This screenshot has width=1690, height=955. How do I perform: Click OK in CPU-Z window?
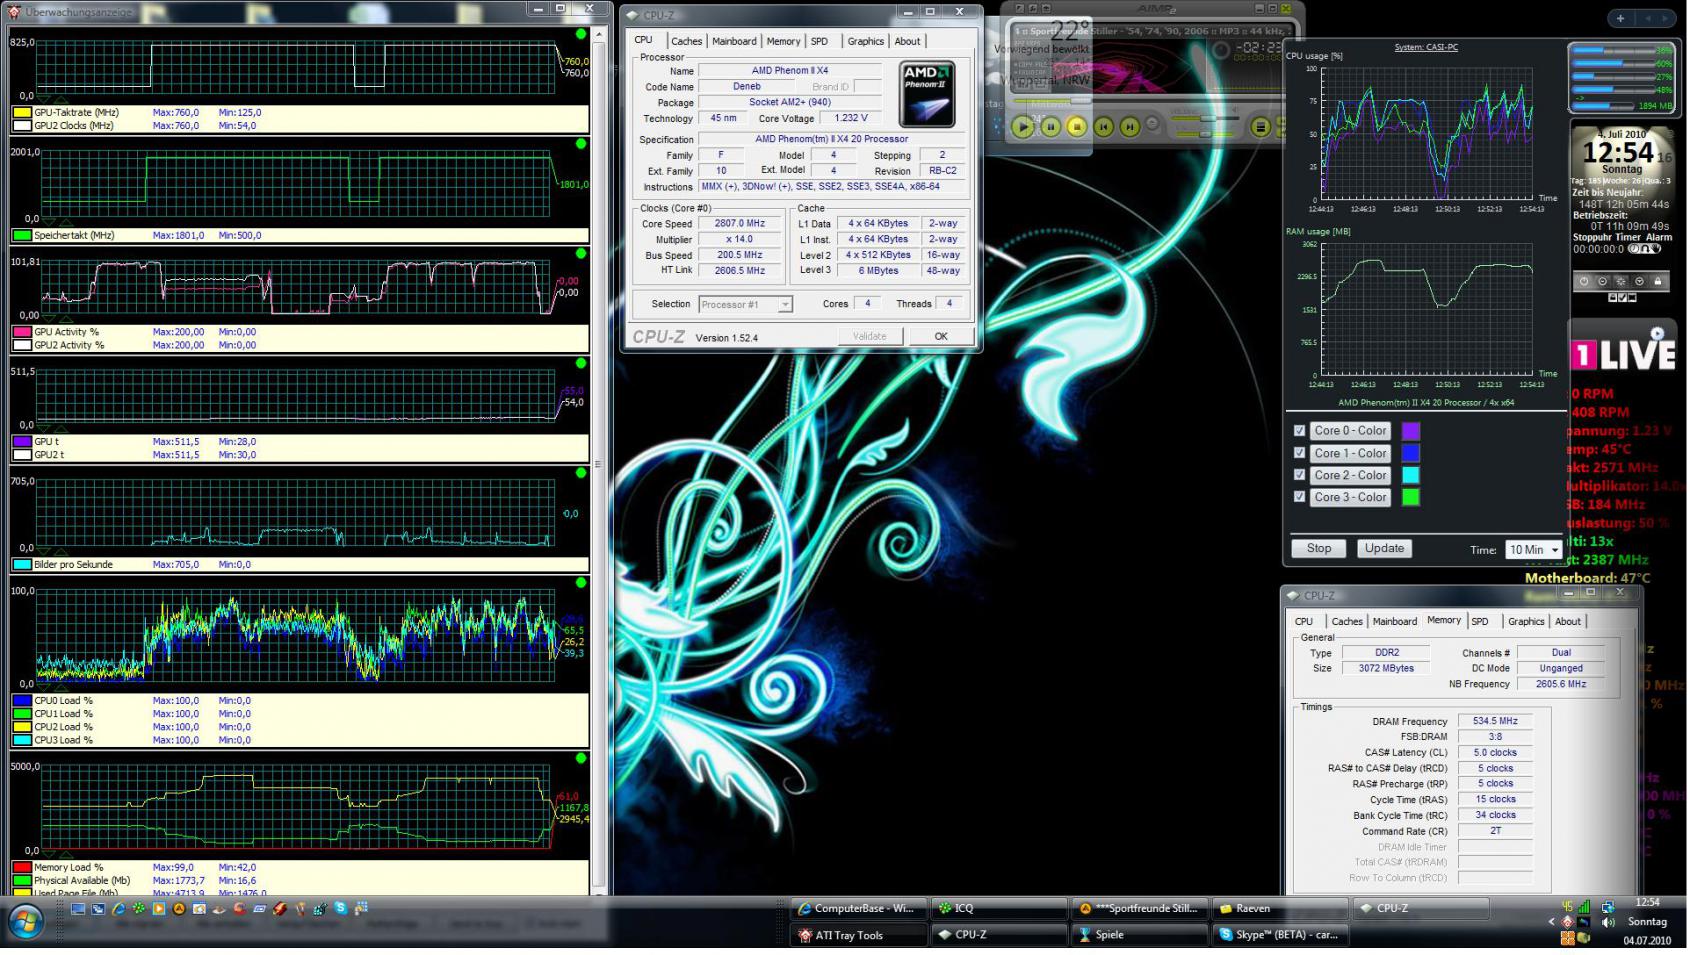point(940,336)
